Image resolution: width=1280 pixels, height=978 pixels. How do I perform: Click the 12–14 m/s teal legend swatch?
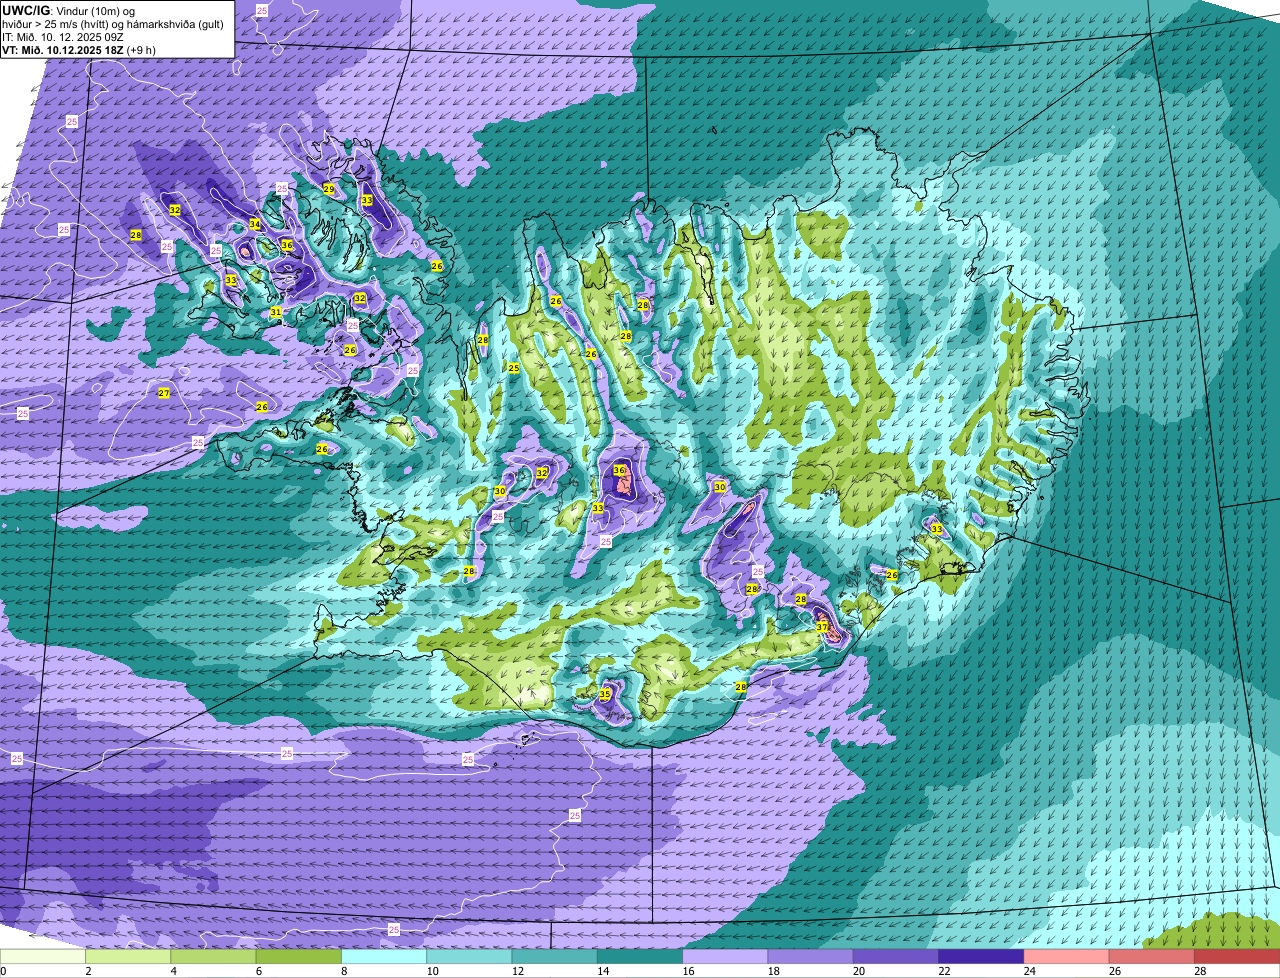click(554, 956)
